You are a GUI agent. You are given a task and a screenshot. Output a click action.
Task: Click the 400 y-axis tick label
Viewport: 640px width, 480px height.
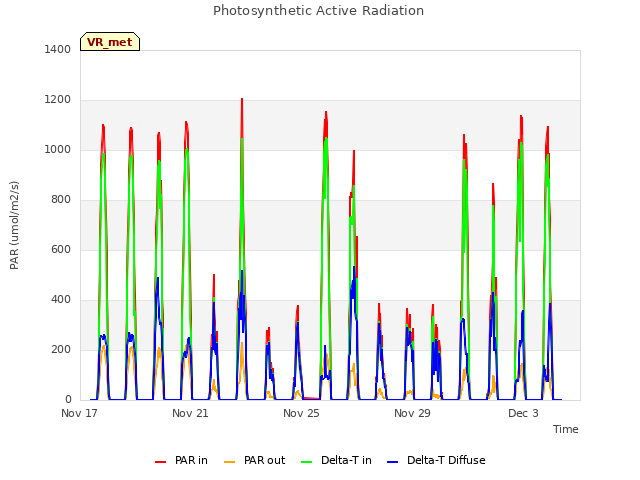point(61,300)
